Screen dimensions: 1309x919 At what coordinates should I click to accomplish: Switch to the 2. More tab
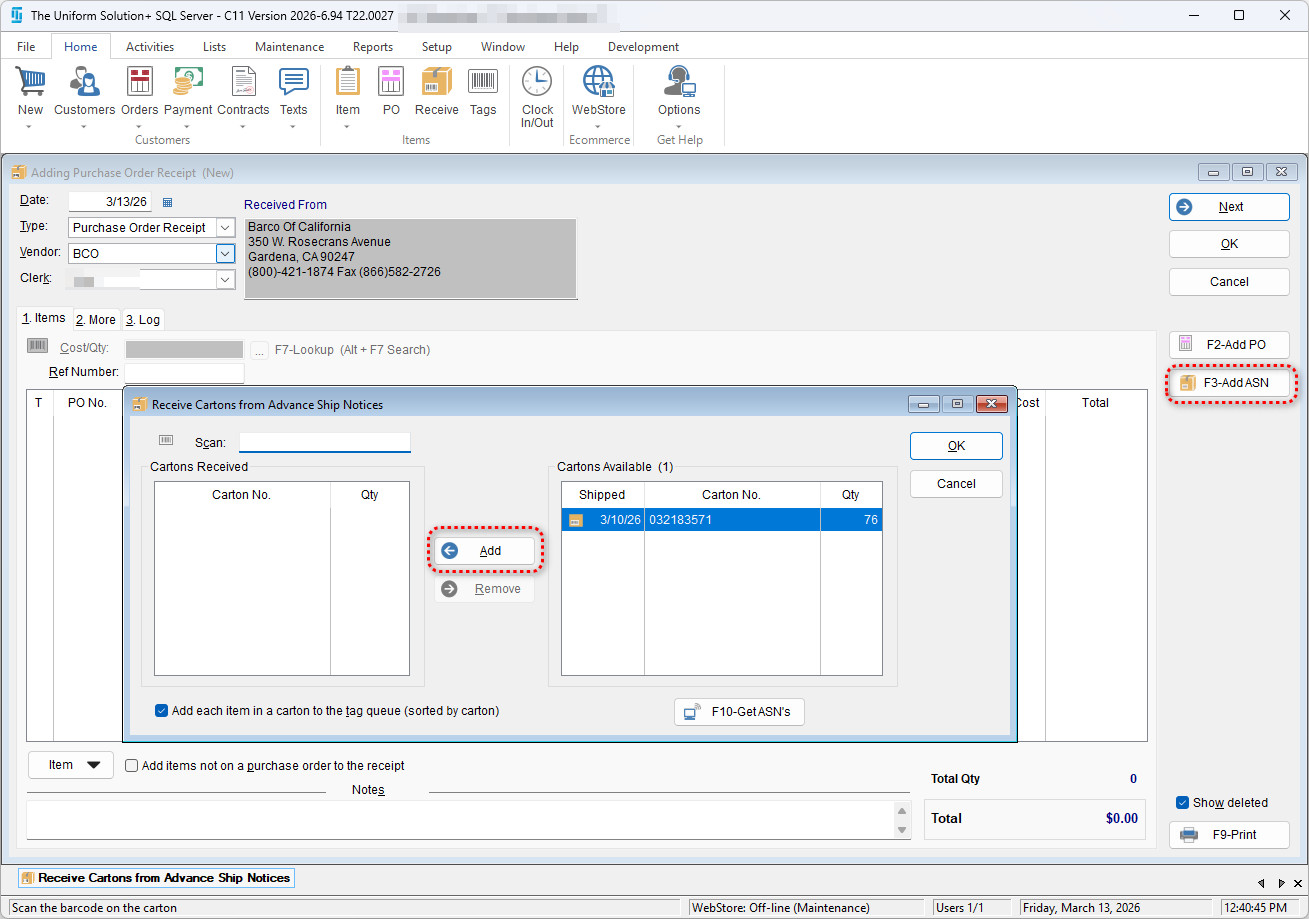(x=96, y=320)
